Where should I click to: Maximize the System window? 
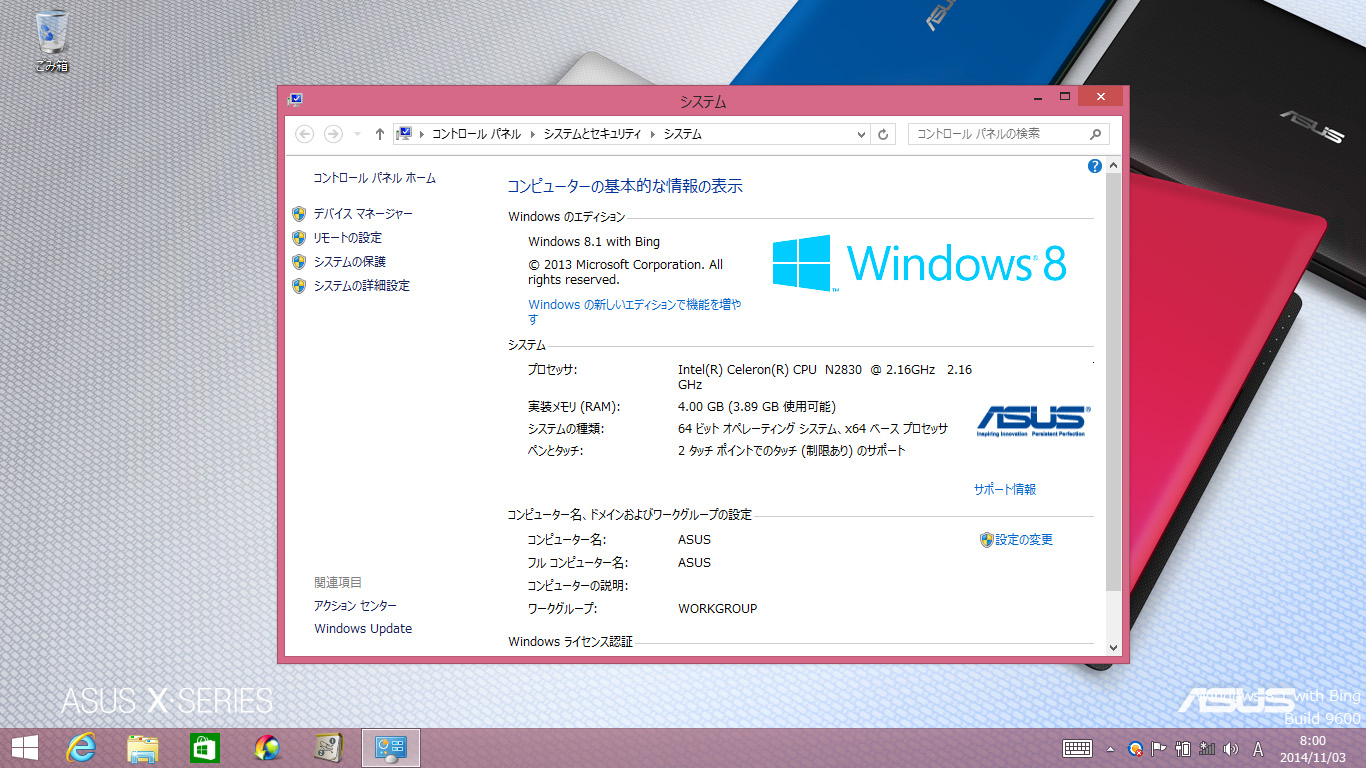[1065, 97]
